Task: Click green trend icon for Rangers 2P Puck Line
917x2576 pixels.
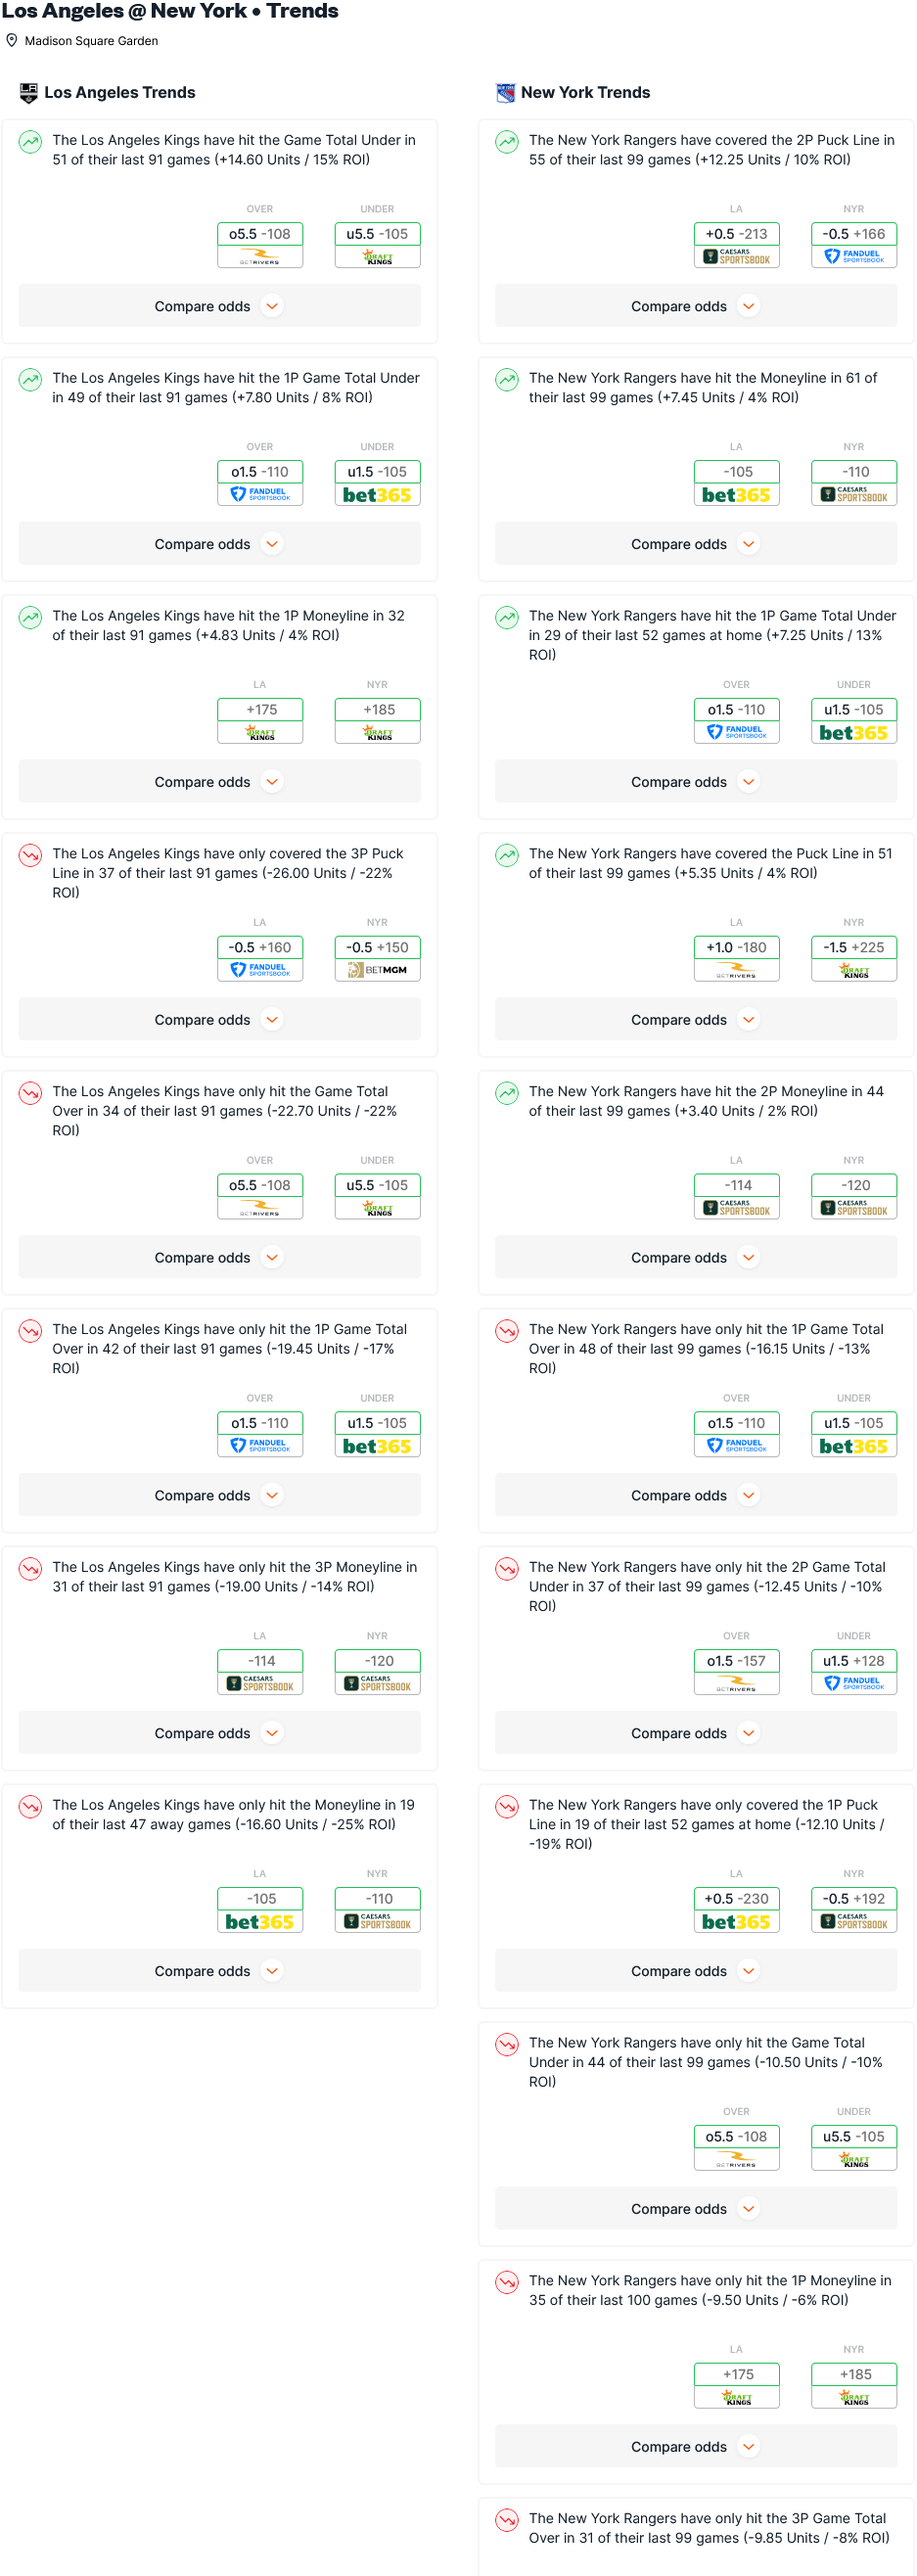Action: (507, 142)
